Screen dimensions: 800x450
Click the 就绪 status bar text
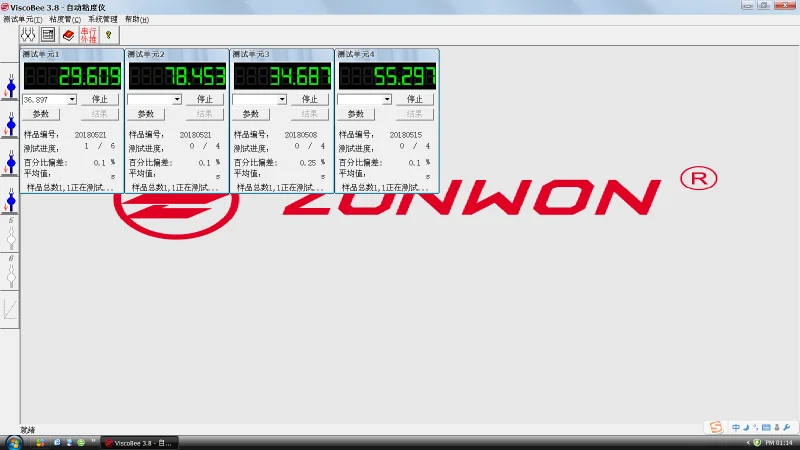coord(28,430)
